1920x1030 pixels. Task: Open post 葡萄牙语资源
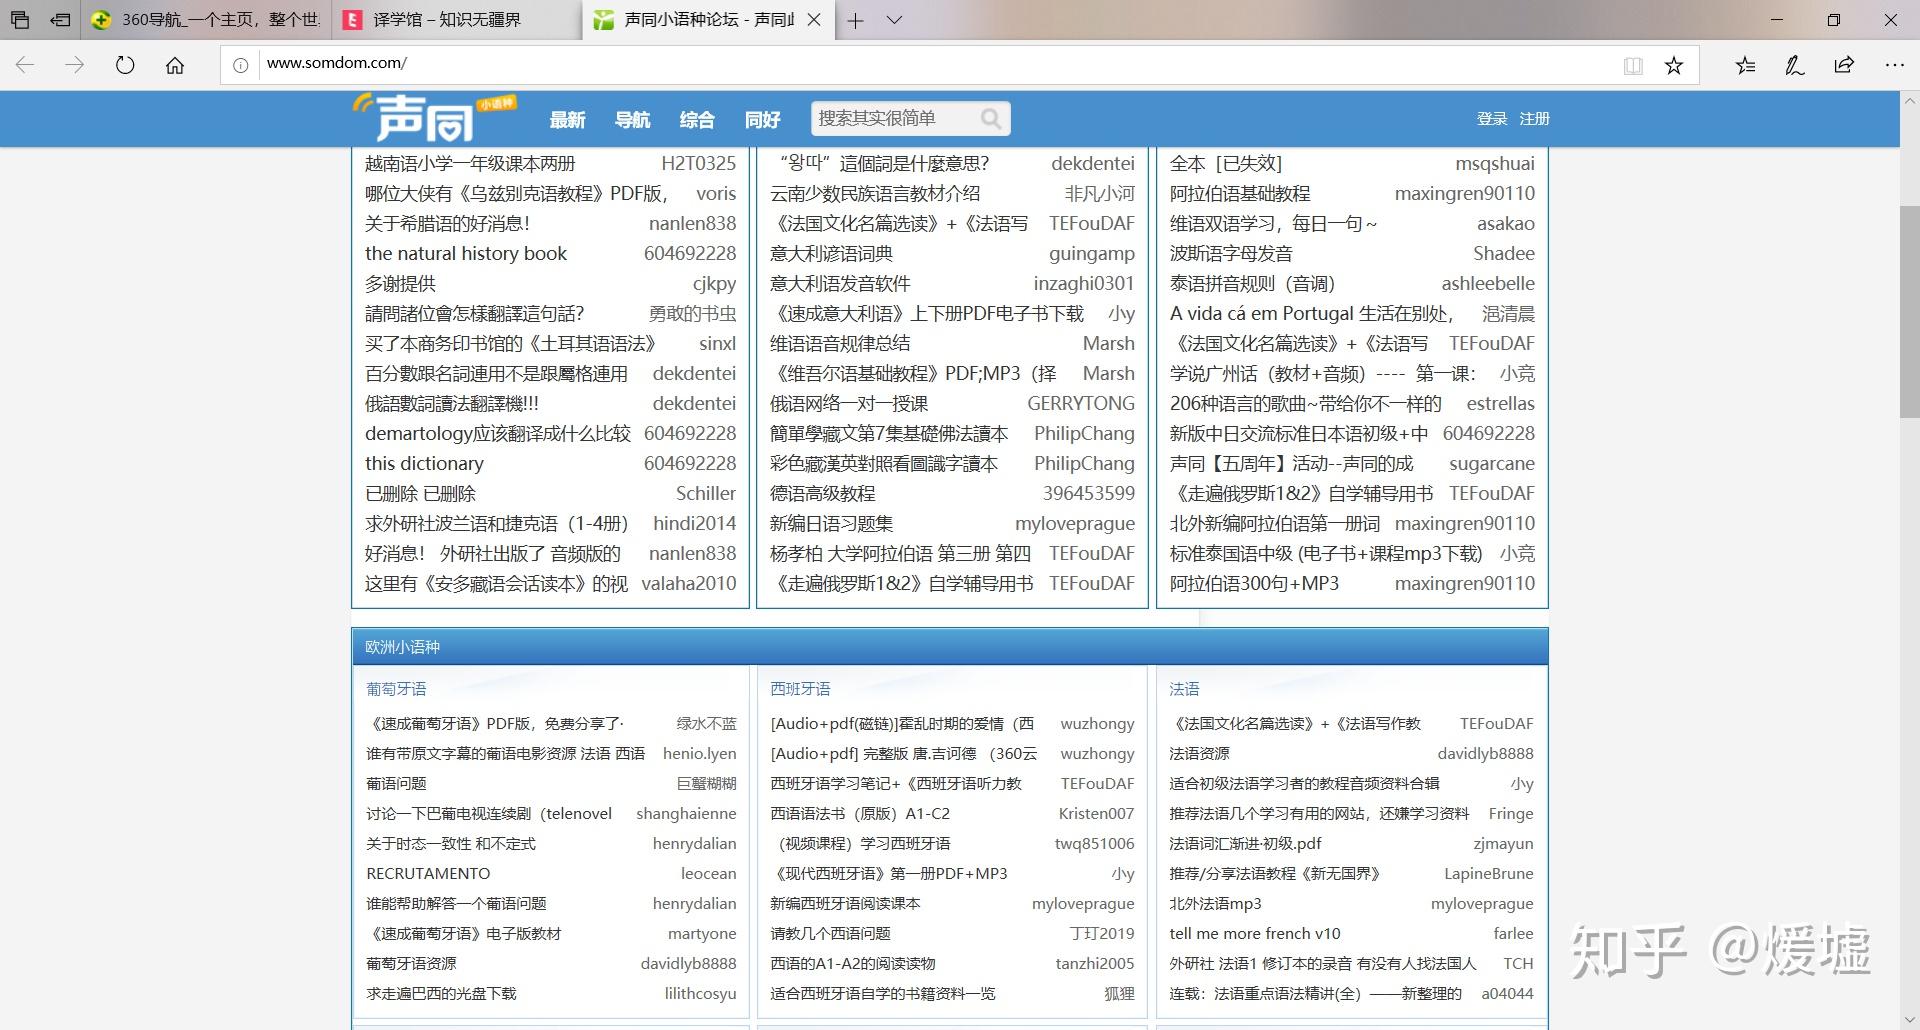point(411,964)
